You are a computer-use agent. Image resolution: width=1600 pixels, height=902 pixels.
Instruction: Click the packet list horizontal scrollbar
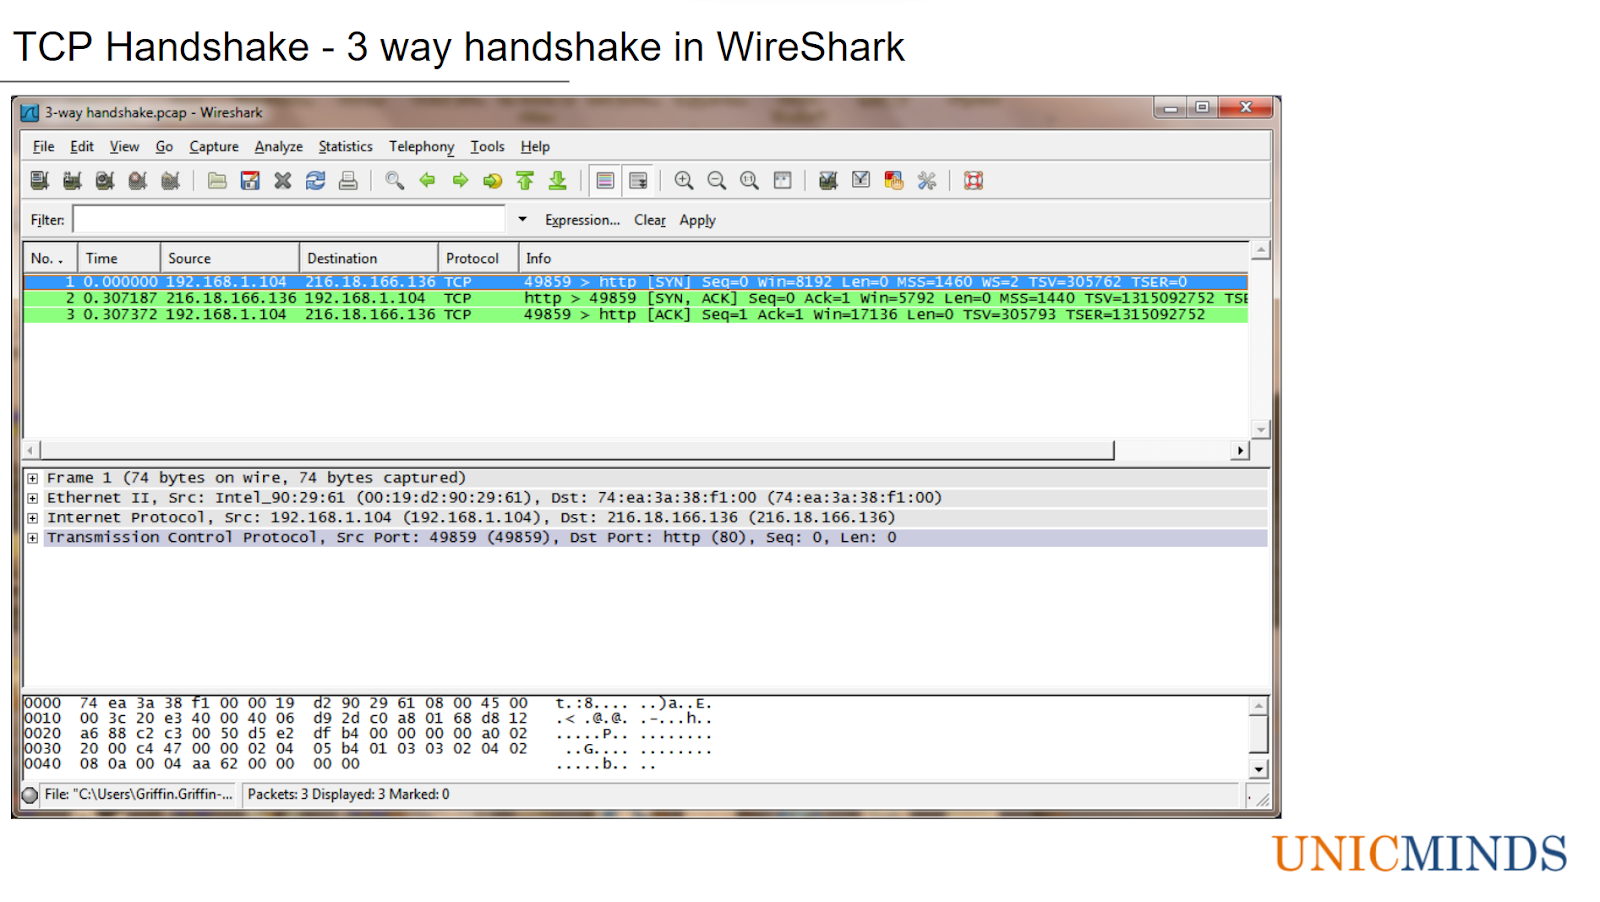[x=577, y=450]
